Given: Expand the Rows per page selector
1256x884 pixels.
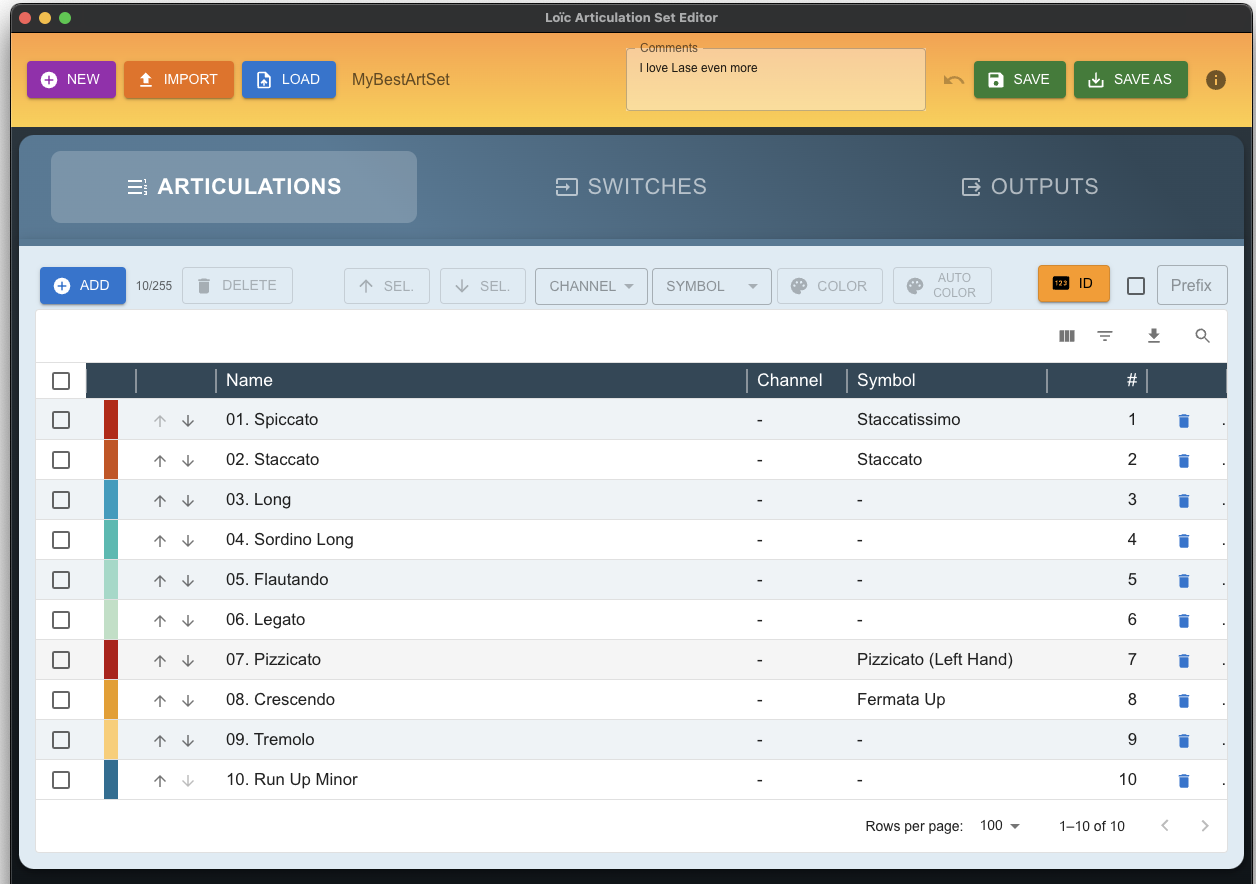Looking at the screenshot, I should click(1000, 826).
